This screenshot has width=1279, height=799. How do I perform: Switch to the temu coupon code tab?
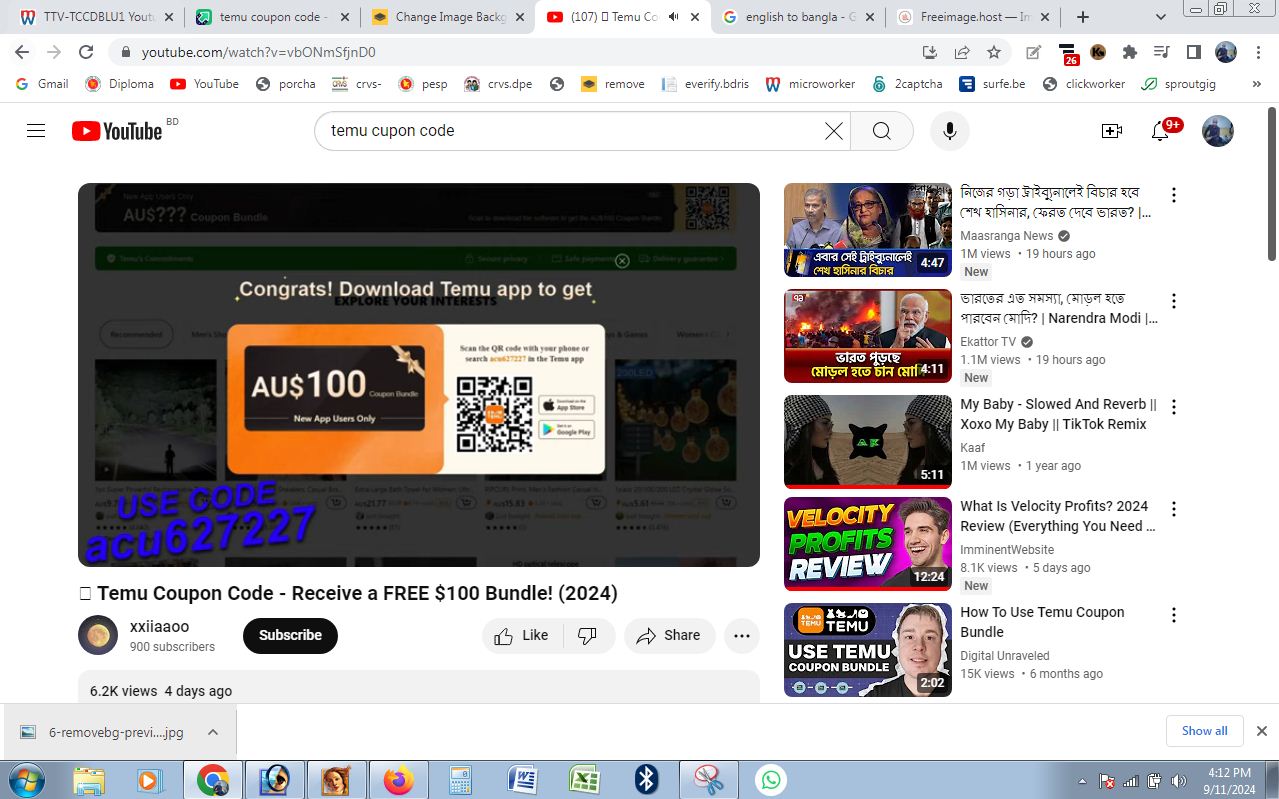[x=272, y=17]
